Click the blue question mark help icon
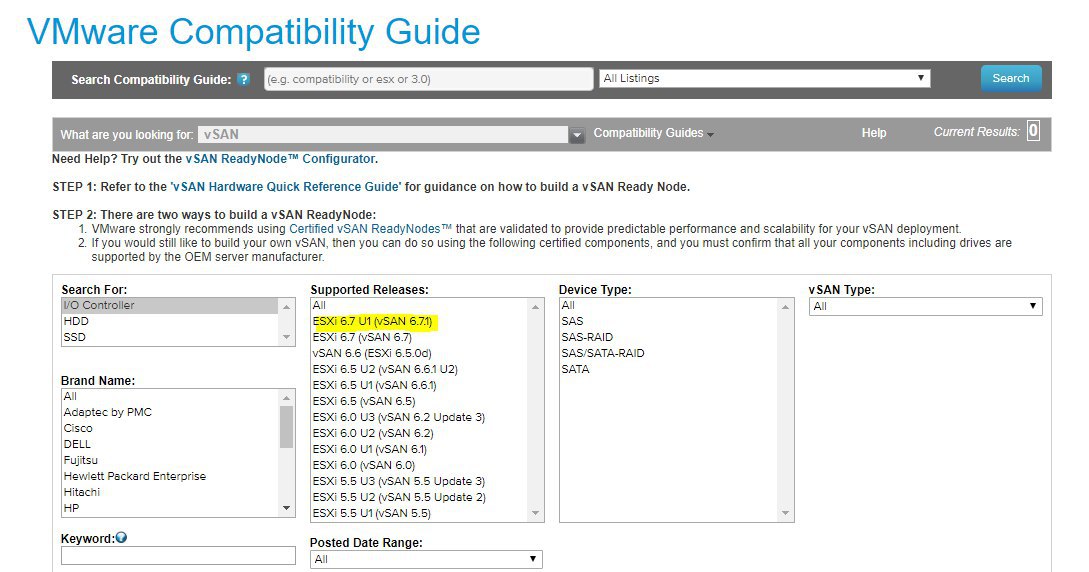The width and height of the screenshot is (1089, 572). click(243, 79)
